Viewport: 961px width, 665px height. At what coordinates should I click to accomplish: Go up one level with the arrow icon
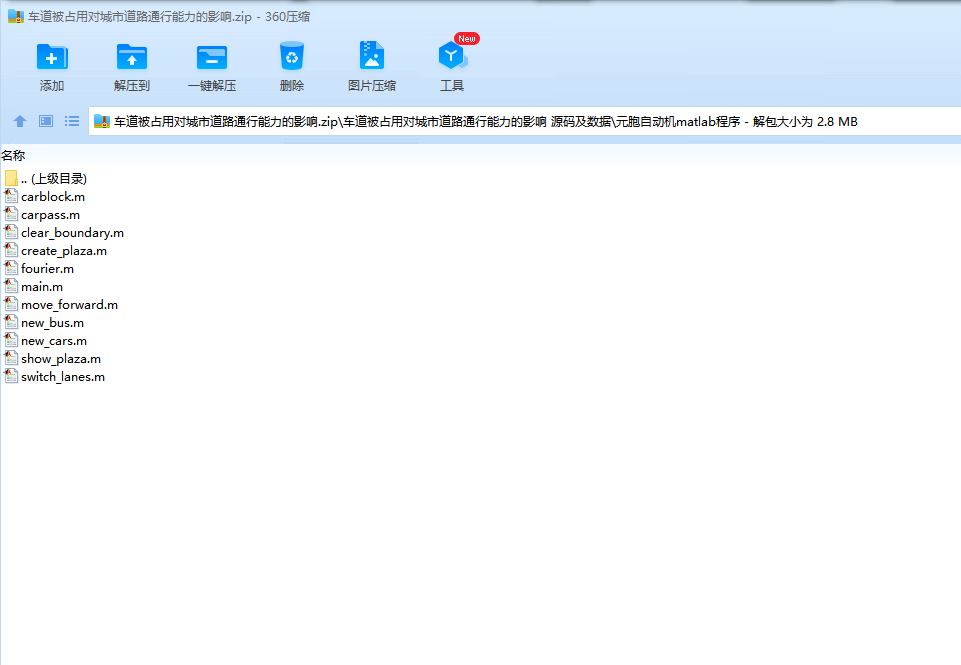(x=20, y=121)
